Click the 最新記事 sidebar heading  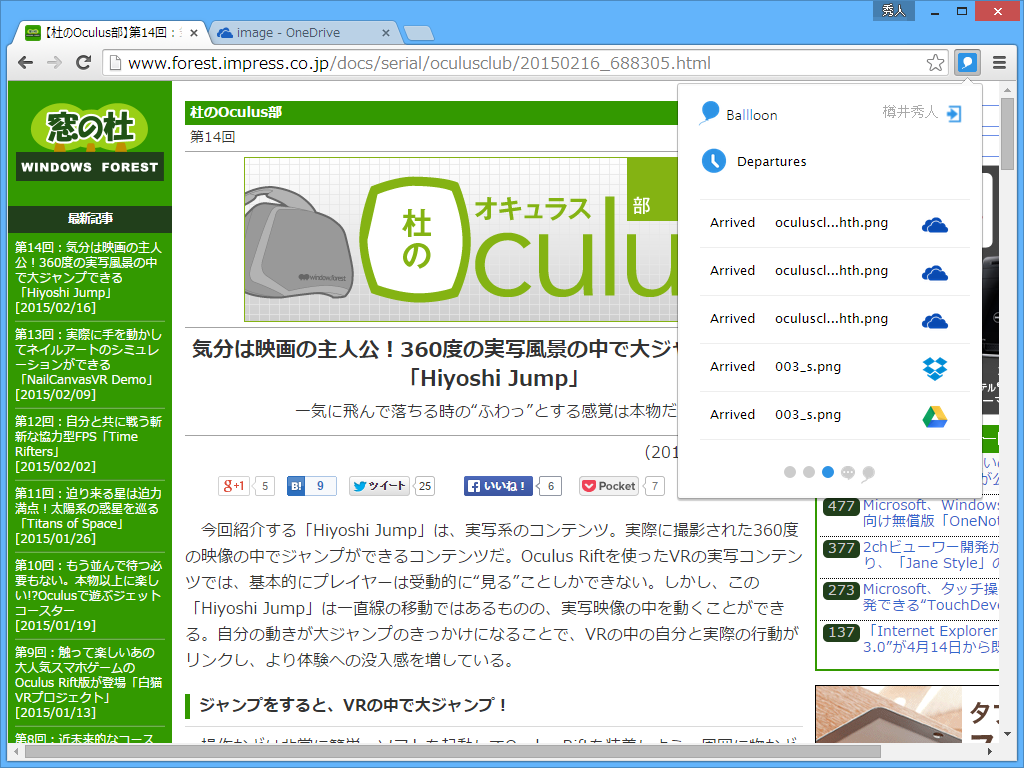89,219
